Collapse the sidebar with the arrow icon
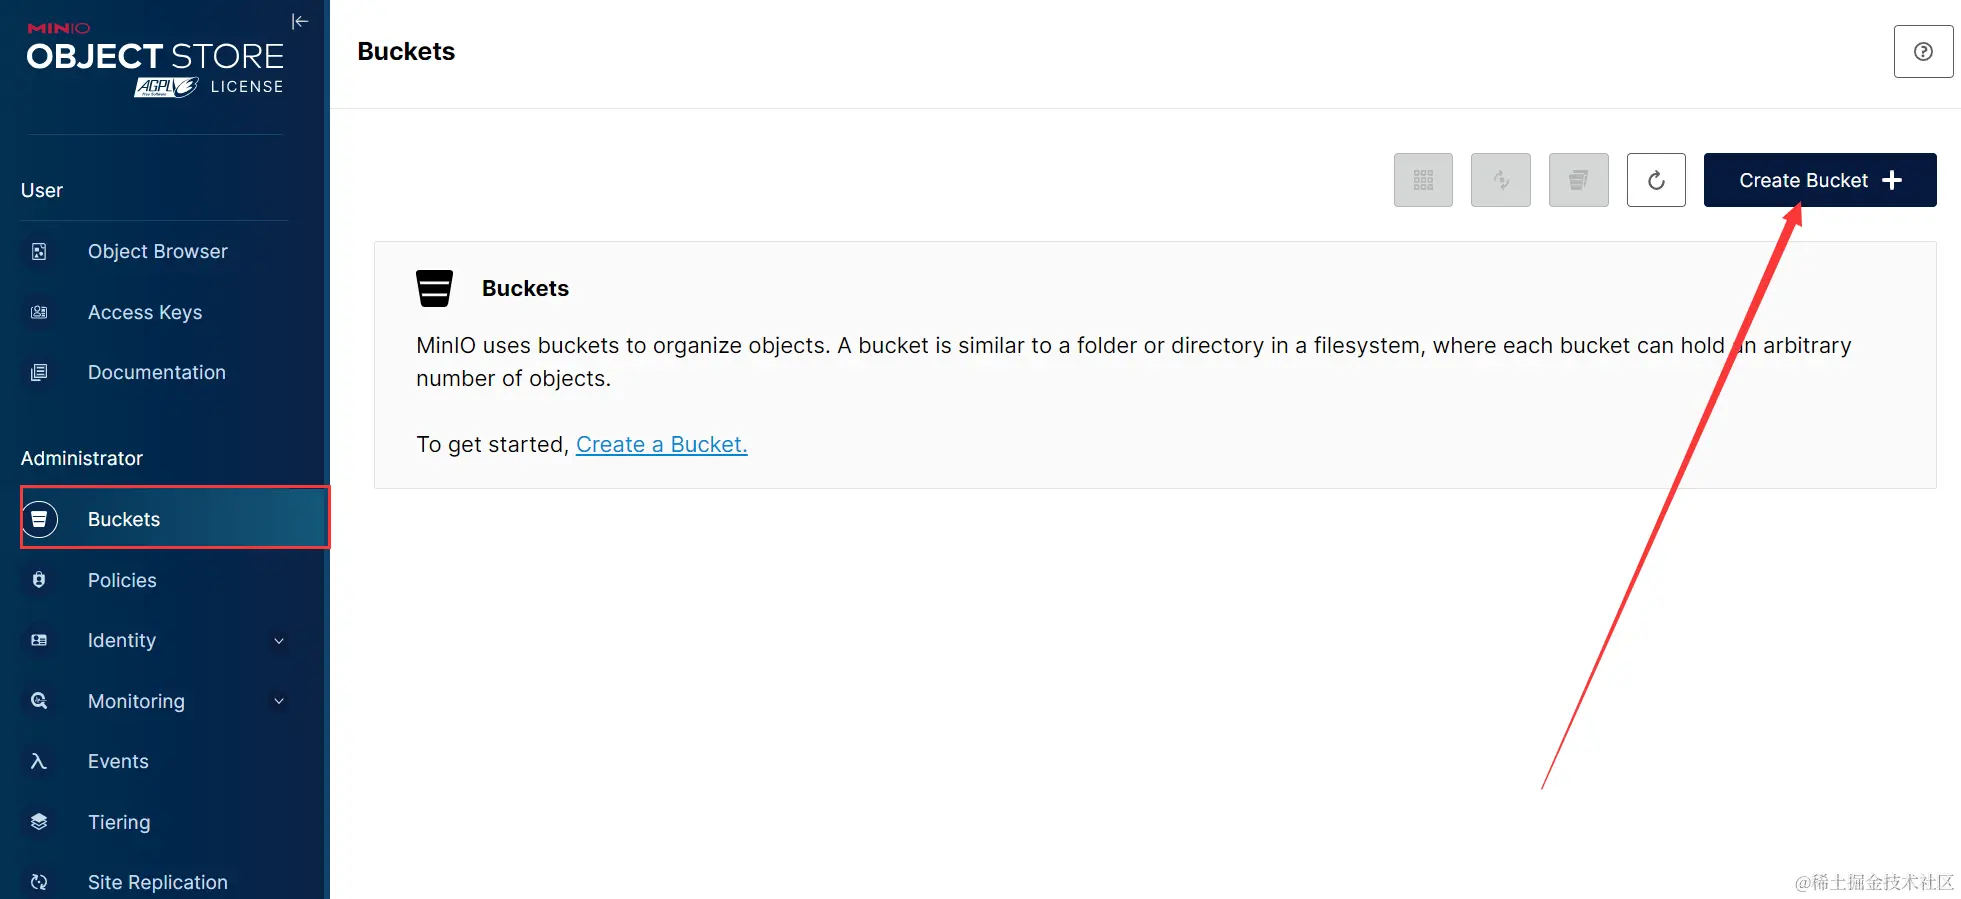Screen dimensions: 1961x899 tap(299, 21)
